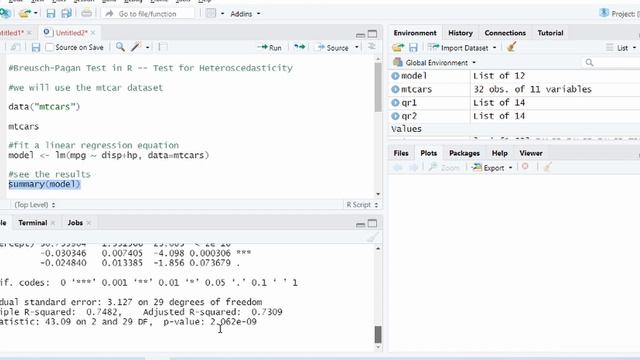Open the Top Level code section selector

35,204
